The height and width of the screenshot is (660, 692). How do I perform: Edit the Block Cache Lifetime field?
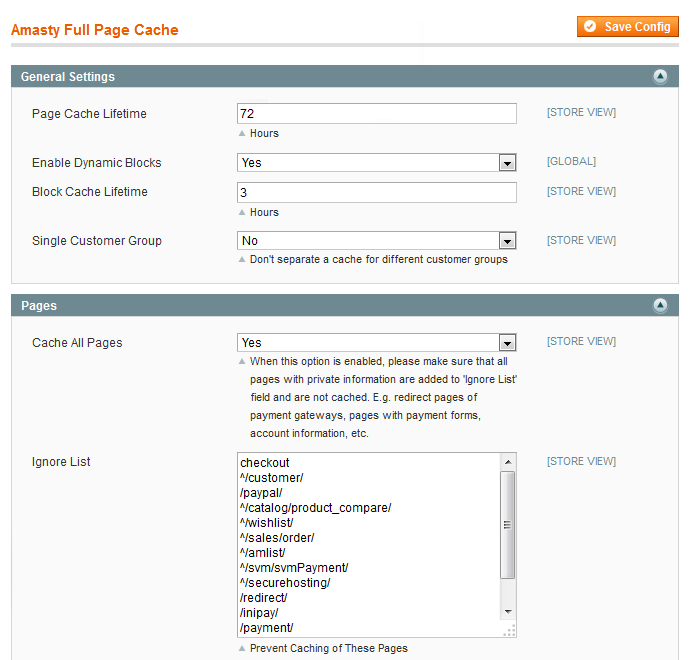(x=376, y=192)
